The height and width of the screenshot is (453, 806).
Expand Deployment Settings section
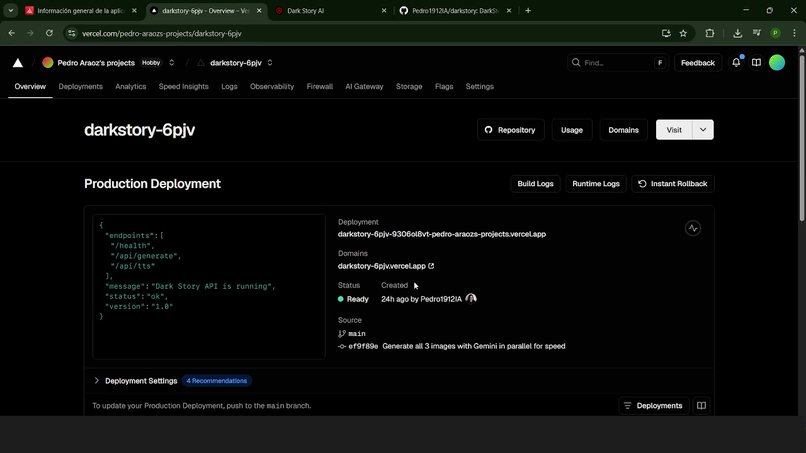click(x=96, y=380)
